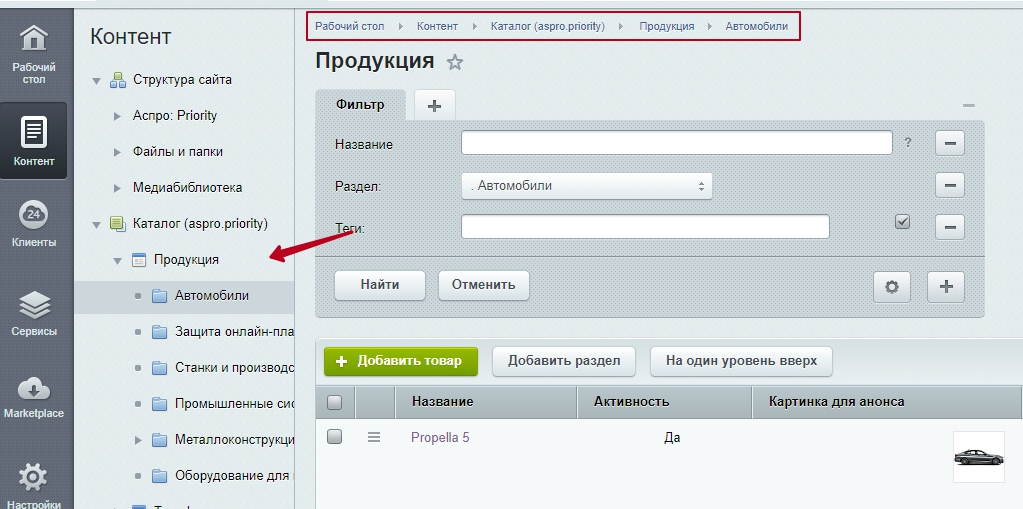The image size is (1023, 509).
Task: Open the Клиенты section
Action: [33, 224]
